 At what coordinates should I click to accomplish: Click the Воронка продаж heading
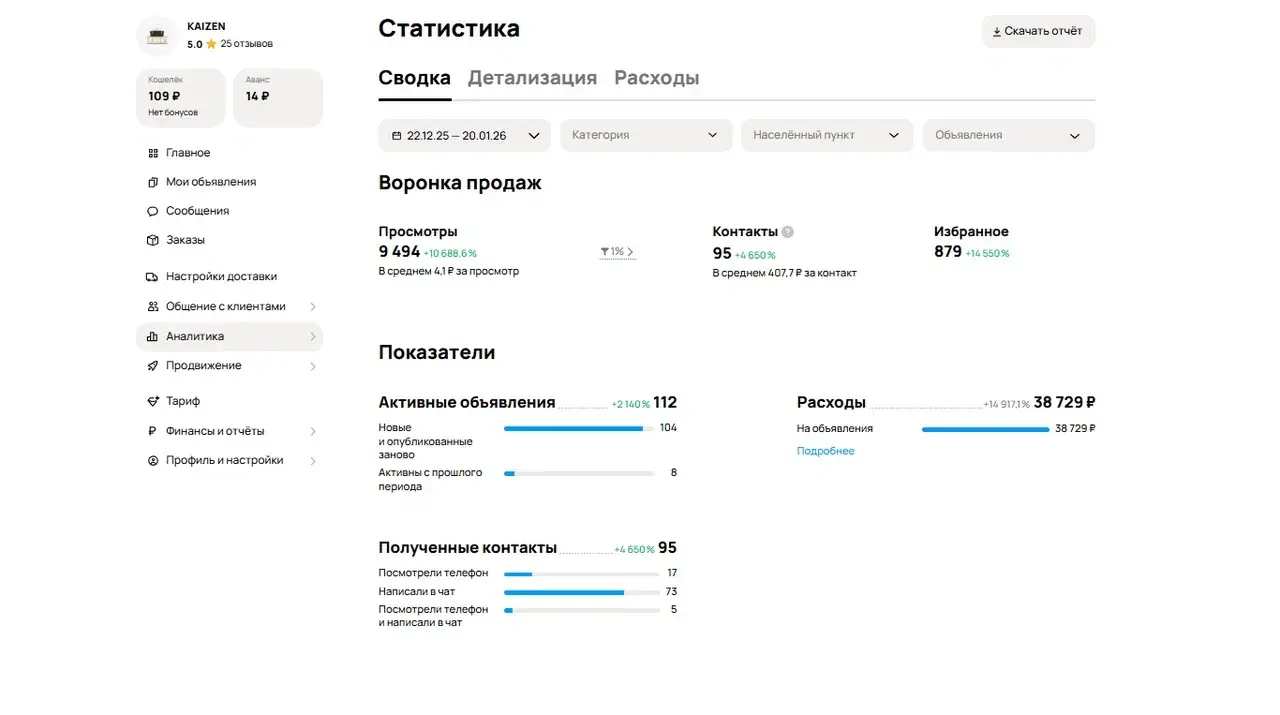[460, 183]
